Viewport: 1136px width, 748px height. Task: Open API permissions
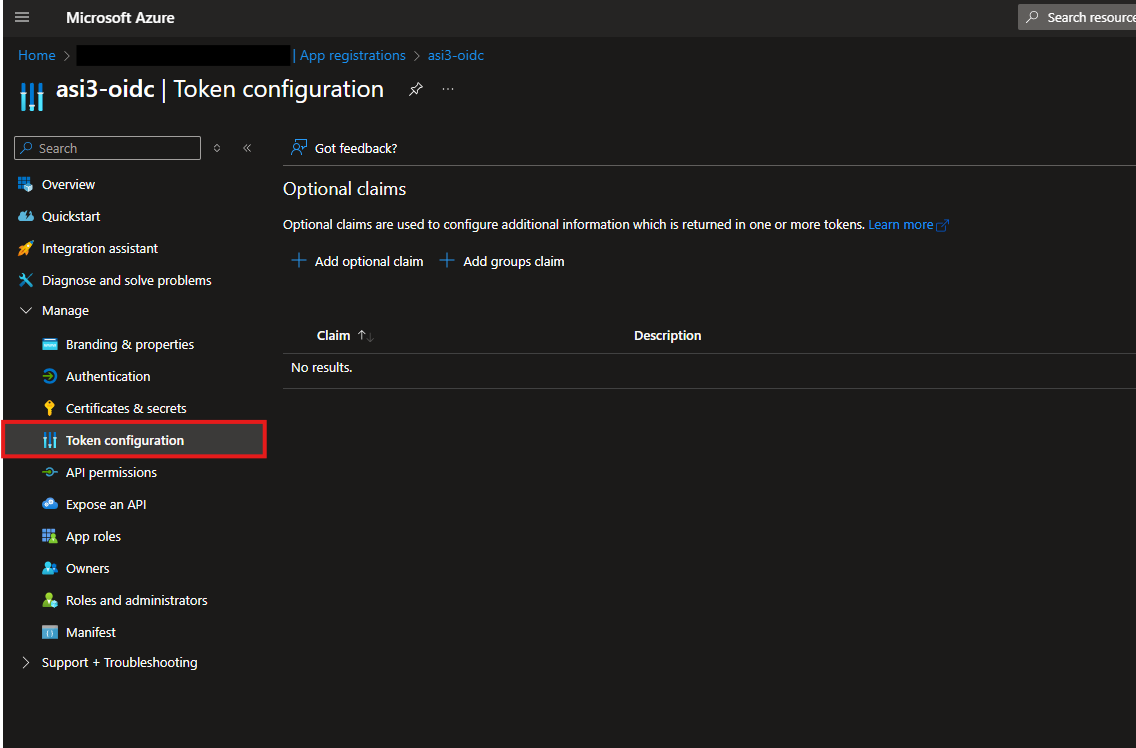point(111,473)
